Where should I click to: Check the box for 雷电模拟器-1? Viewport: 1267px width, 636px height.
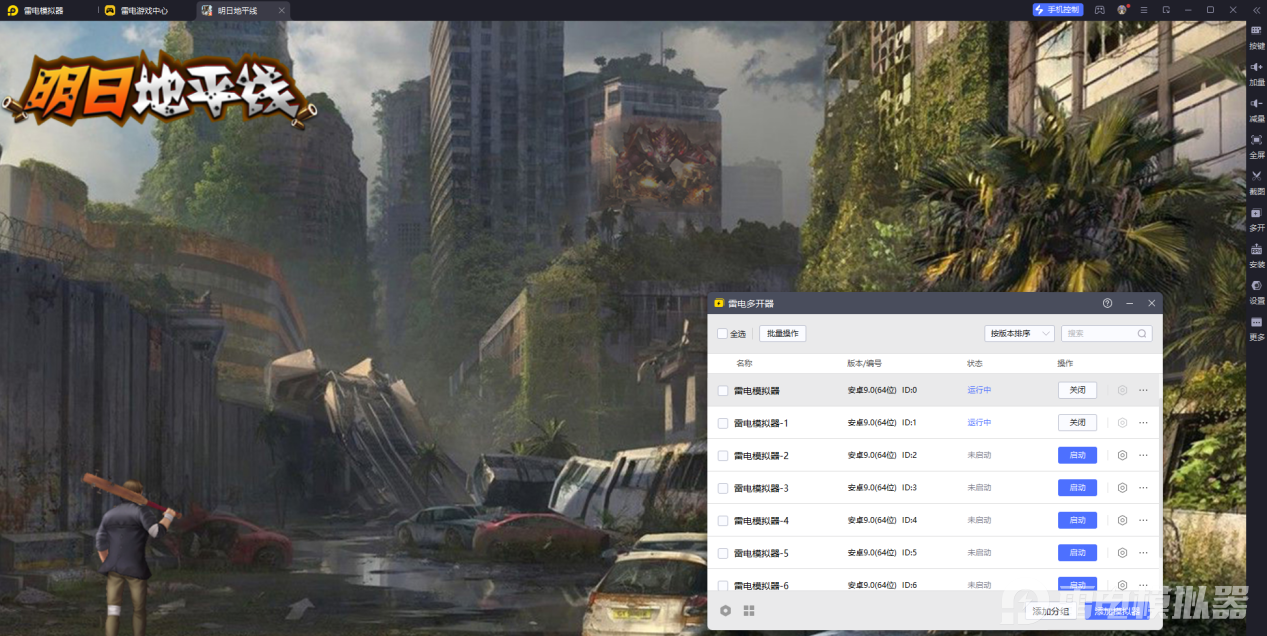[723, 423]
